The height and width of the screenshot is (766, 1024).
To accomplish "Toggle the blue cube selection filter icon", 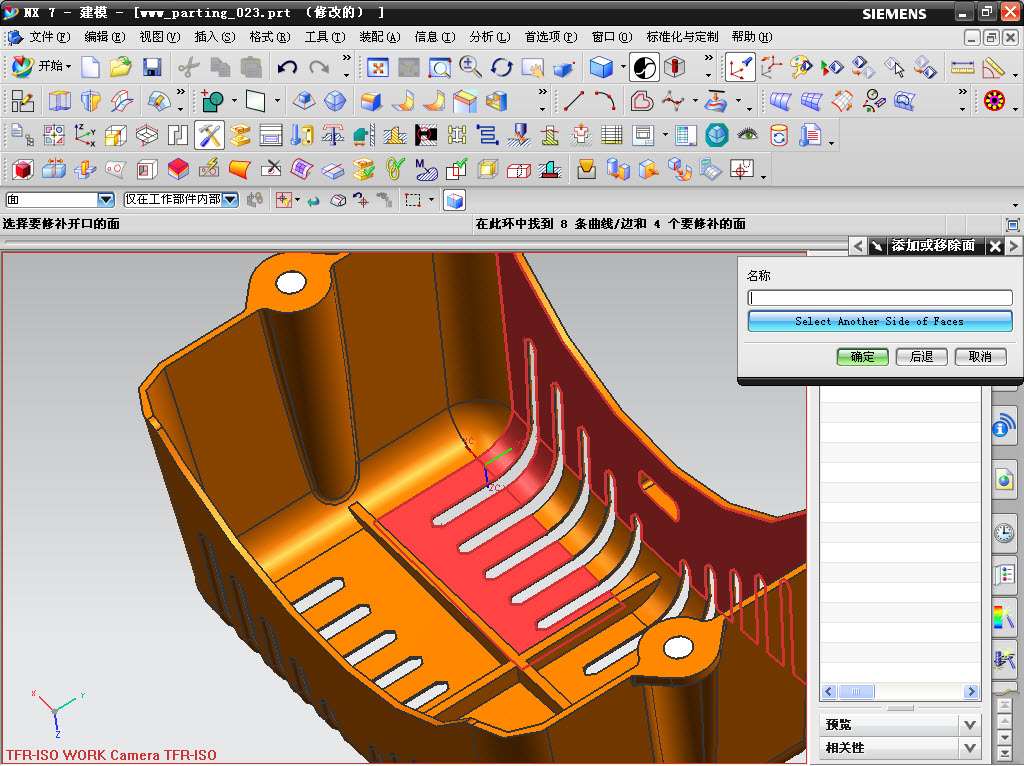I will click(x=455, y=200).
